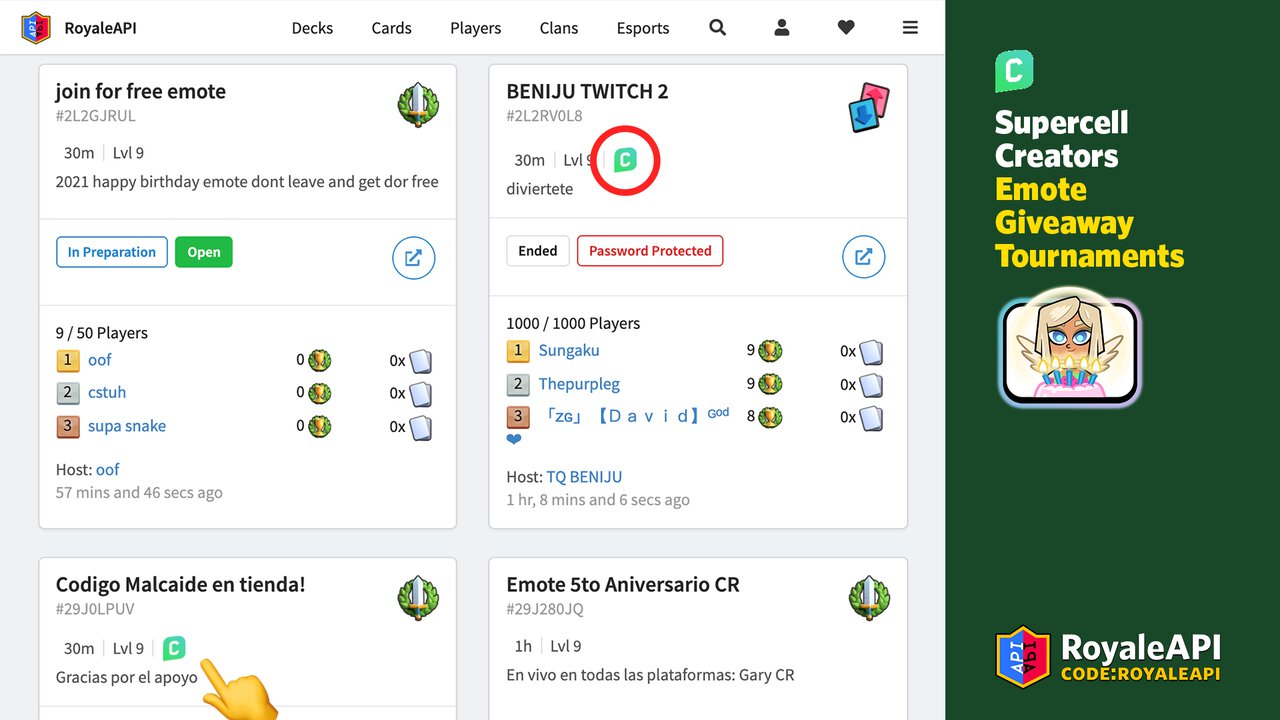
Task: Open the Sungaku player profile
Action: [569, 351]
